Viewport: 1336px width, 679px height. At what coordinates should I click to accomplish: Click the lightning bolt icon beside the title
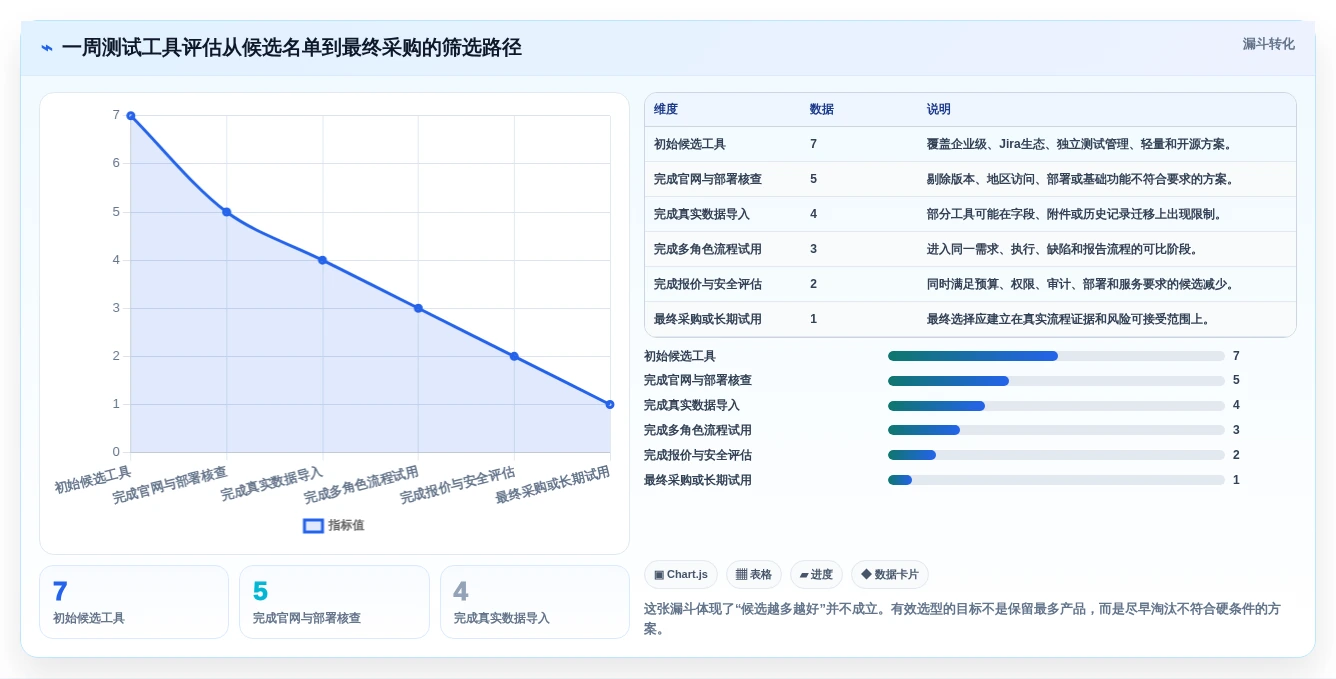tap(47, 48)
